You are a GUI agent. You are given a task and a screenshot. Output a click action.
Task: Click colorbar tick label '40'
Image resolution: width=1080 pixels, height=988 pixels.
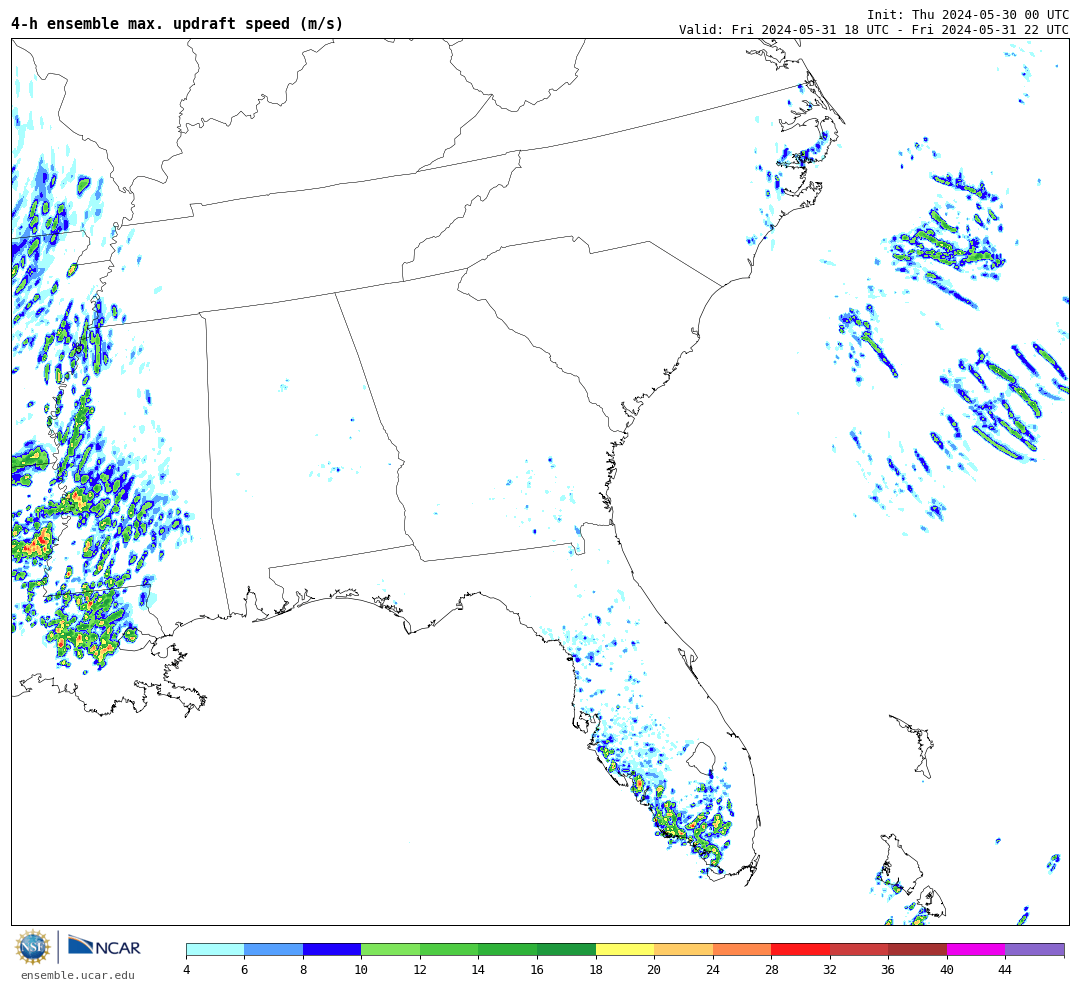[947, 970]
